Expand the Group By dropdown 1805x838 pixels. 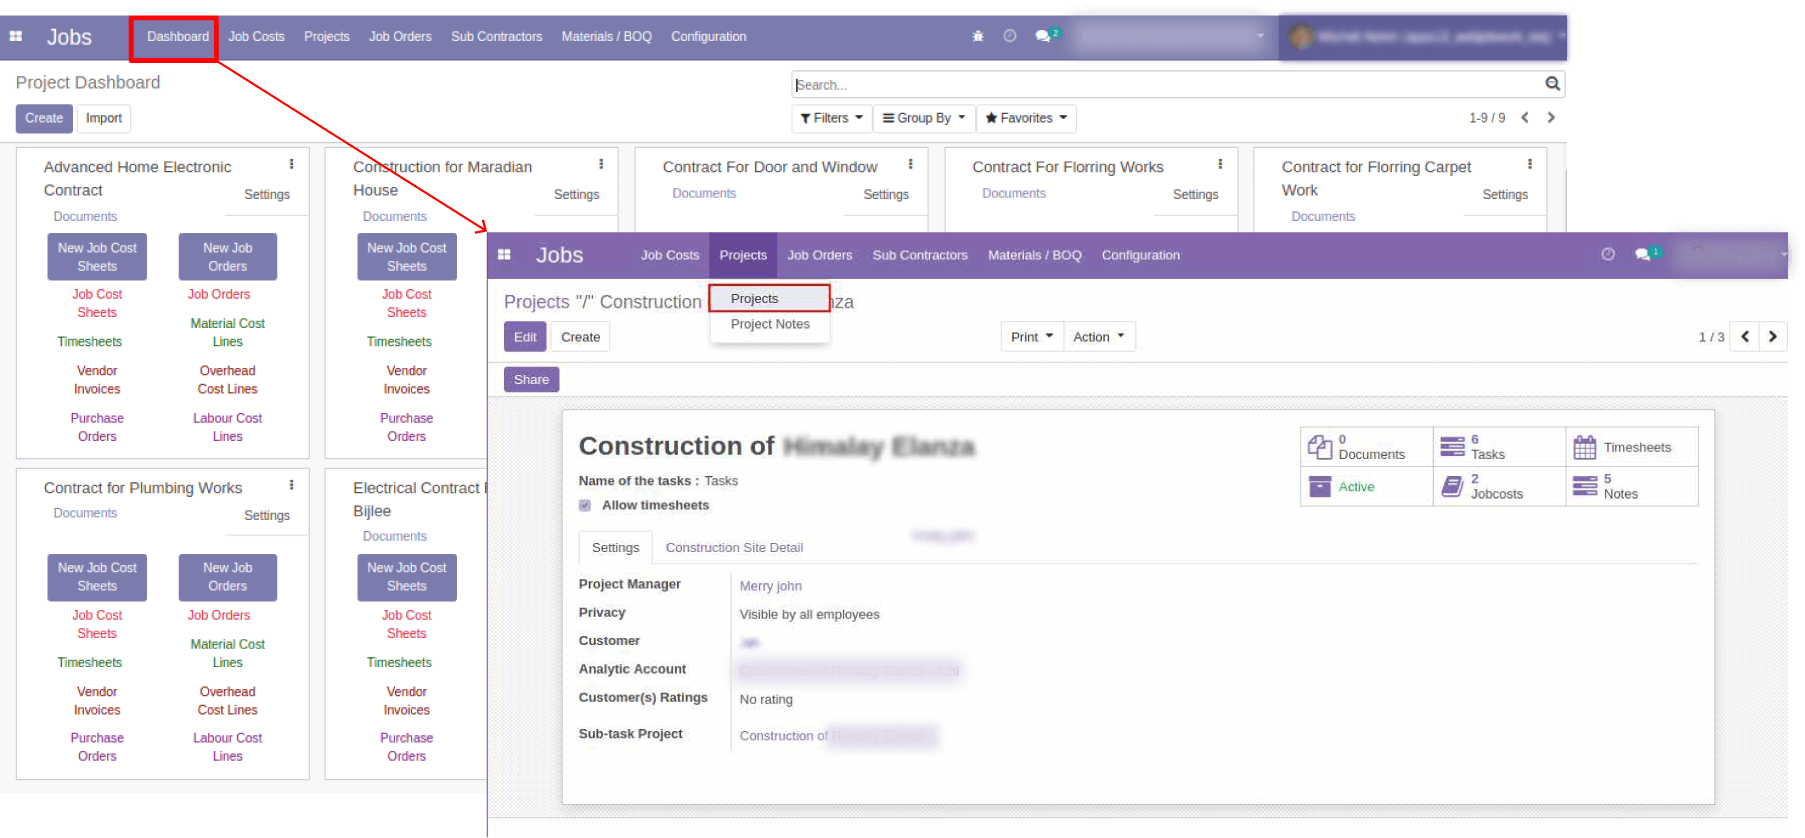point(924,118)
